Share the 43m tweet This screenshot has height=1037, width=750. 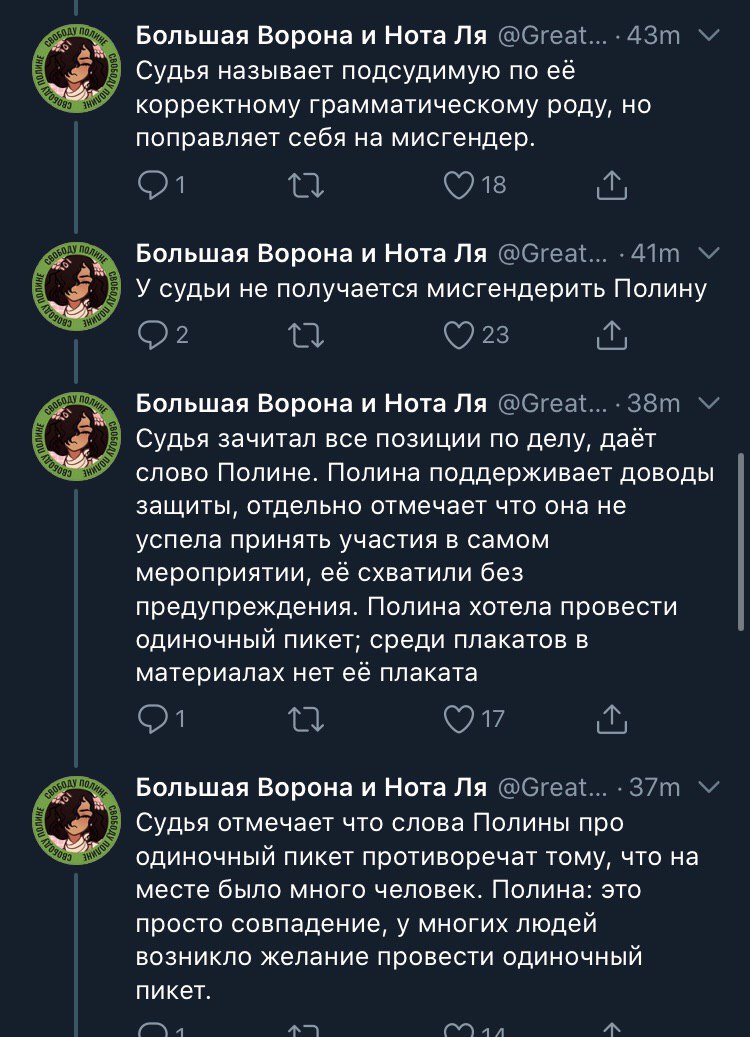(x=611, y=185)
